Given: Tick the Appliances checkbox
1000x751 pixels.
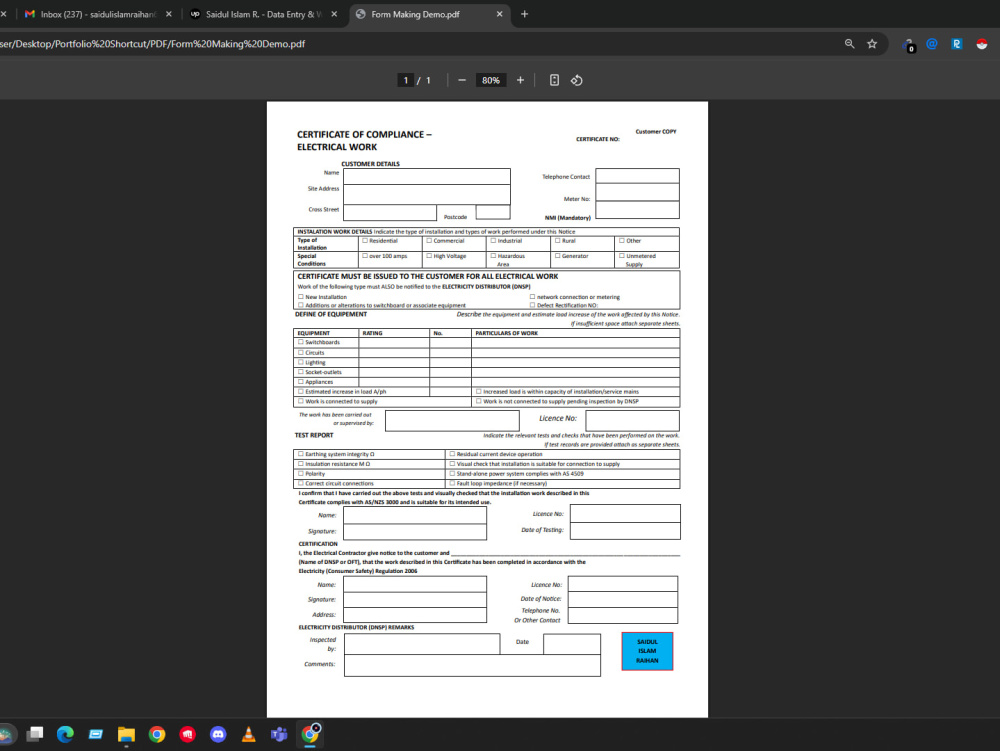Looking at the screenshot, I should coord(301,381).
